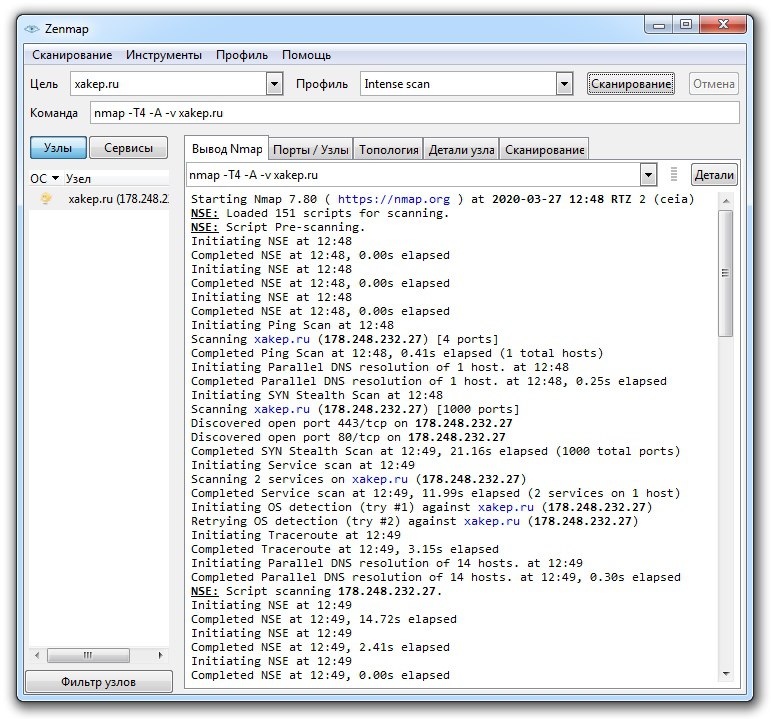
Task: Switch to the Топология tab
Action: (388, 149)
